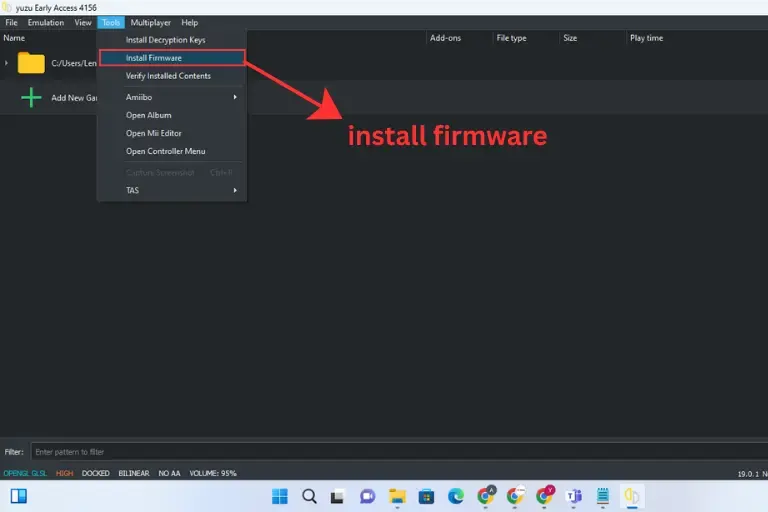Click the green Add New Game plus icon
The image size is (768, 512).
pyautogui.click(x=31, y=98)
